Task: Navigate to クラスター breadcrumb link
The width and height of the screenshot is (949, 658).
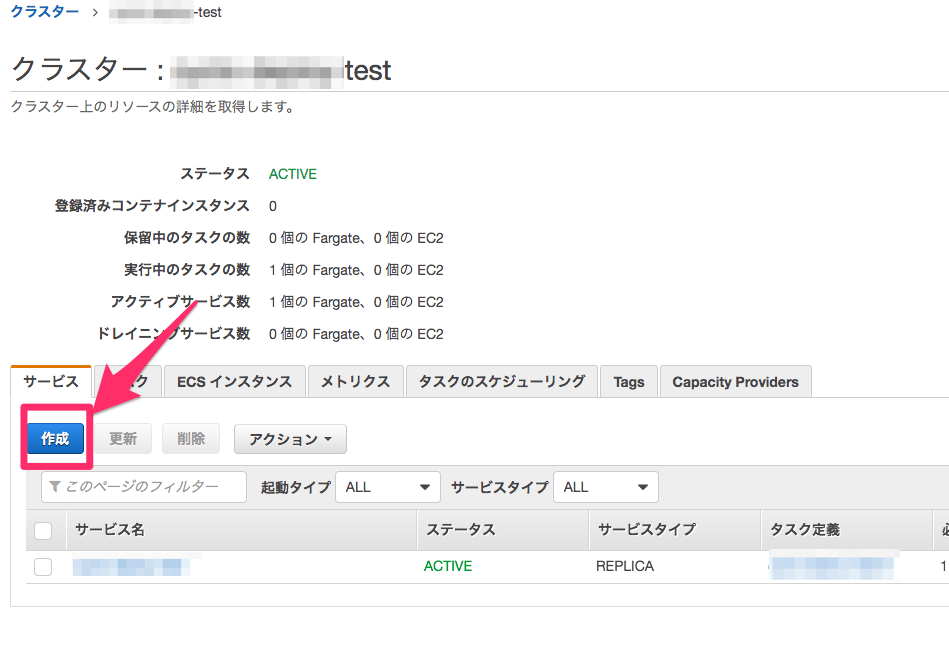Action: (44, 12)
